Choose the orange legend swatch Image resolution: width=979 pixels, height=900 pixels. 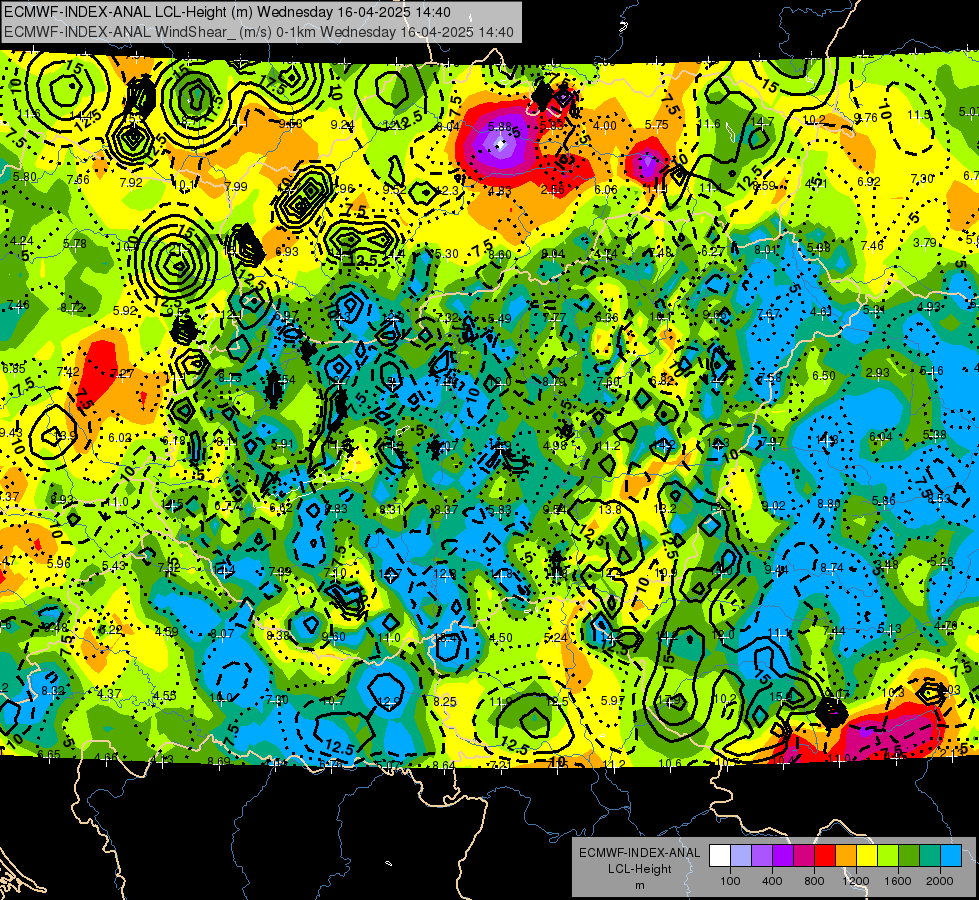(846, 855)
